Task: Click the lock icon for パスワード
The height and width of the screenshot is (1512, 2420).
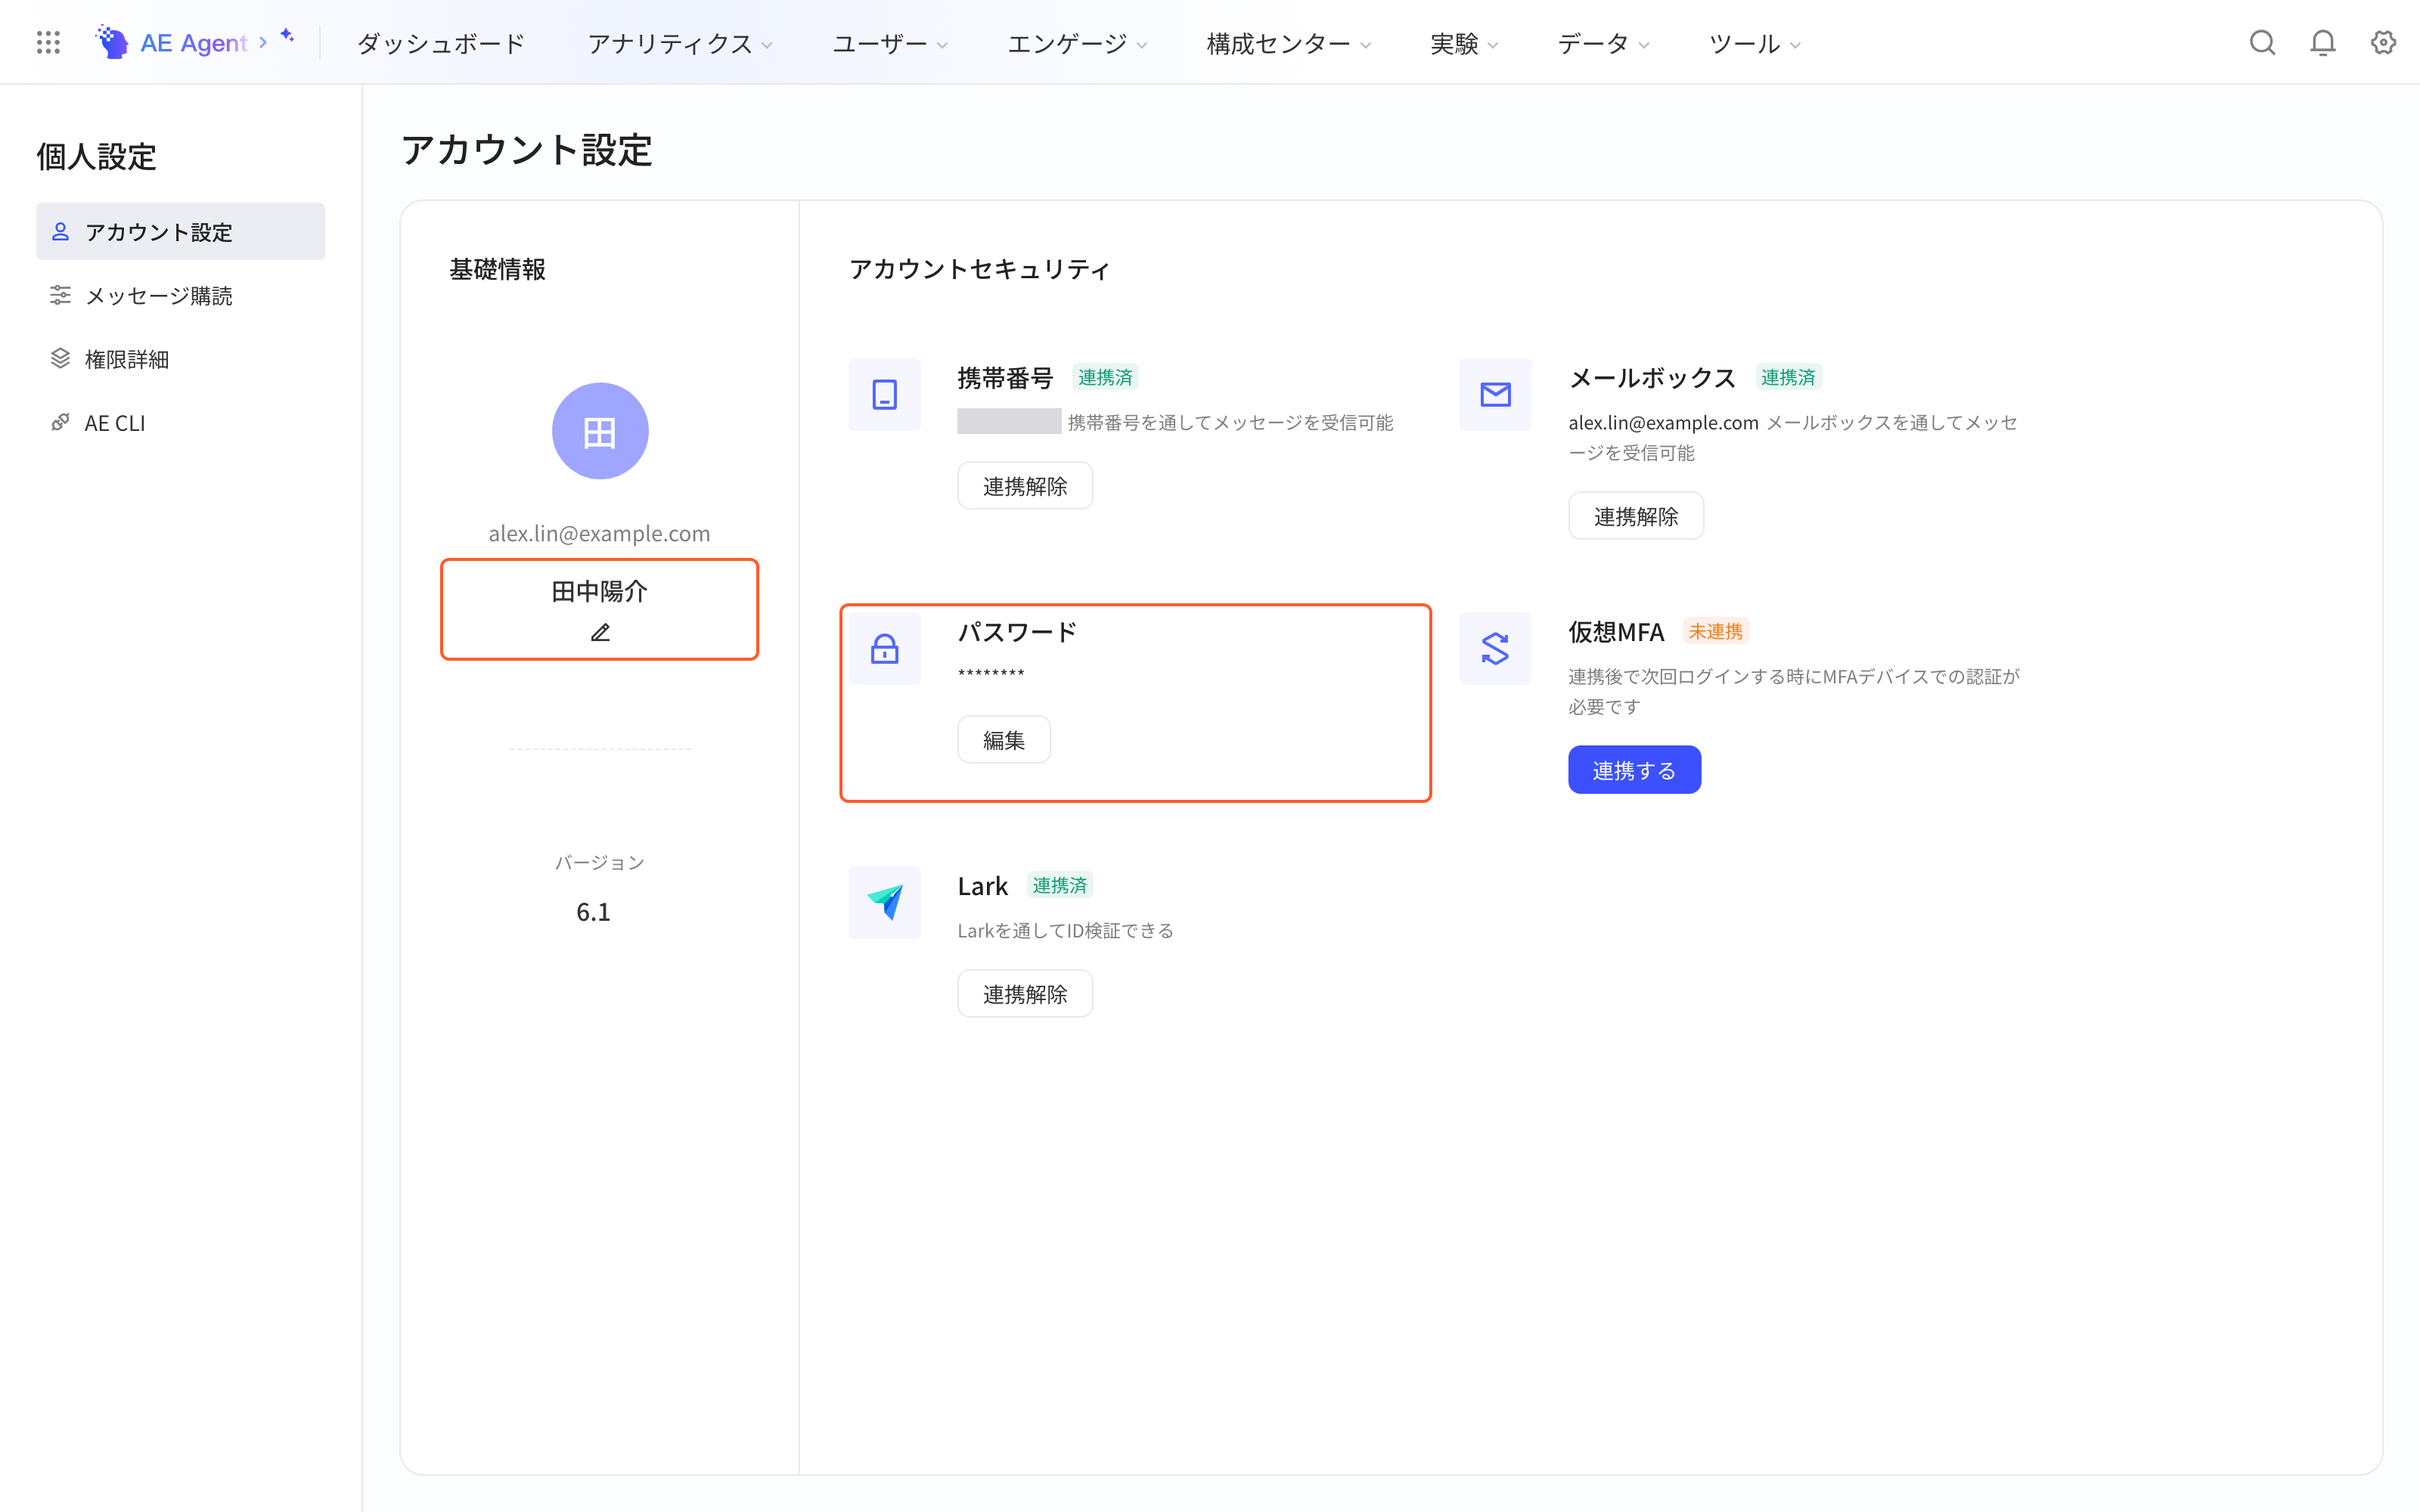Action: click(884, 648)
